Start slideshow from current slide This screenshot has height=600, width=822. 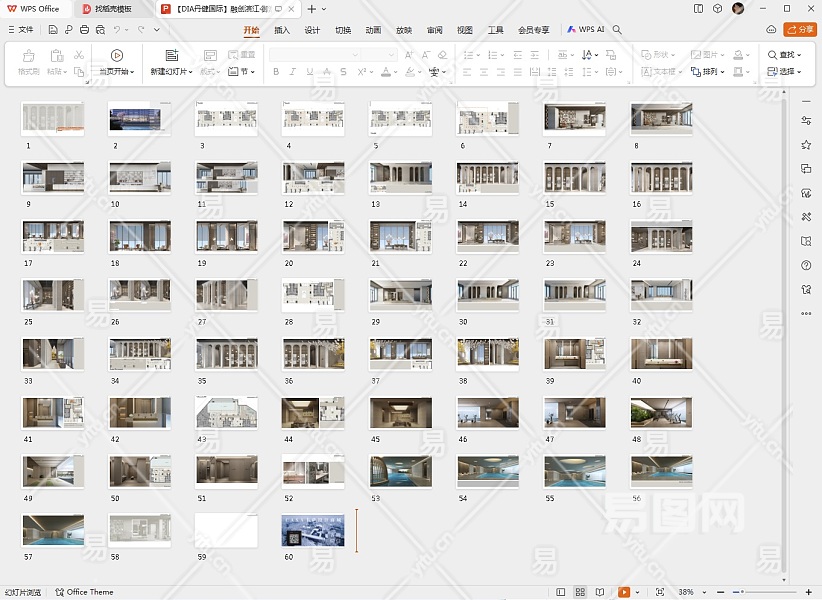117,56
